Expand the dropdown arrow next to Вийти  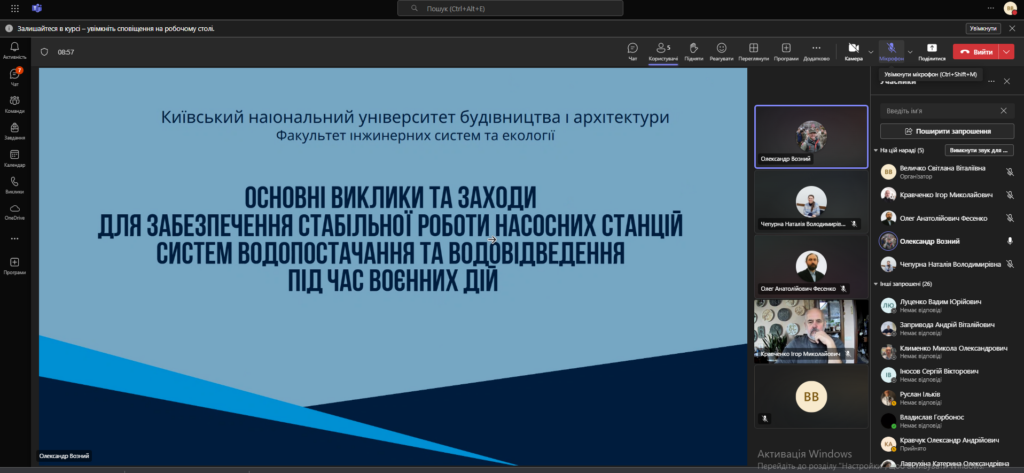1007,51
